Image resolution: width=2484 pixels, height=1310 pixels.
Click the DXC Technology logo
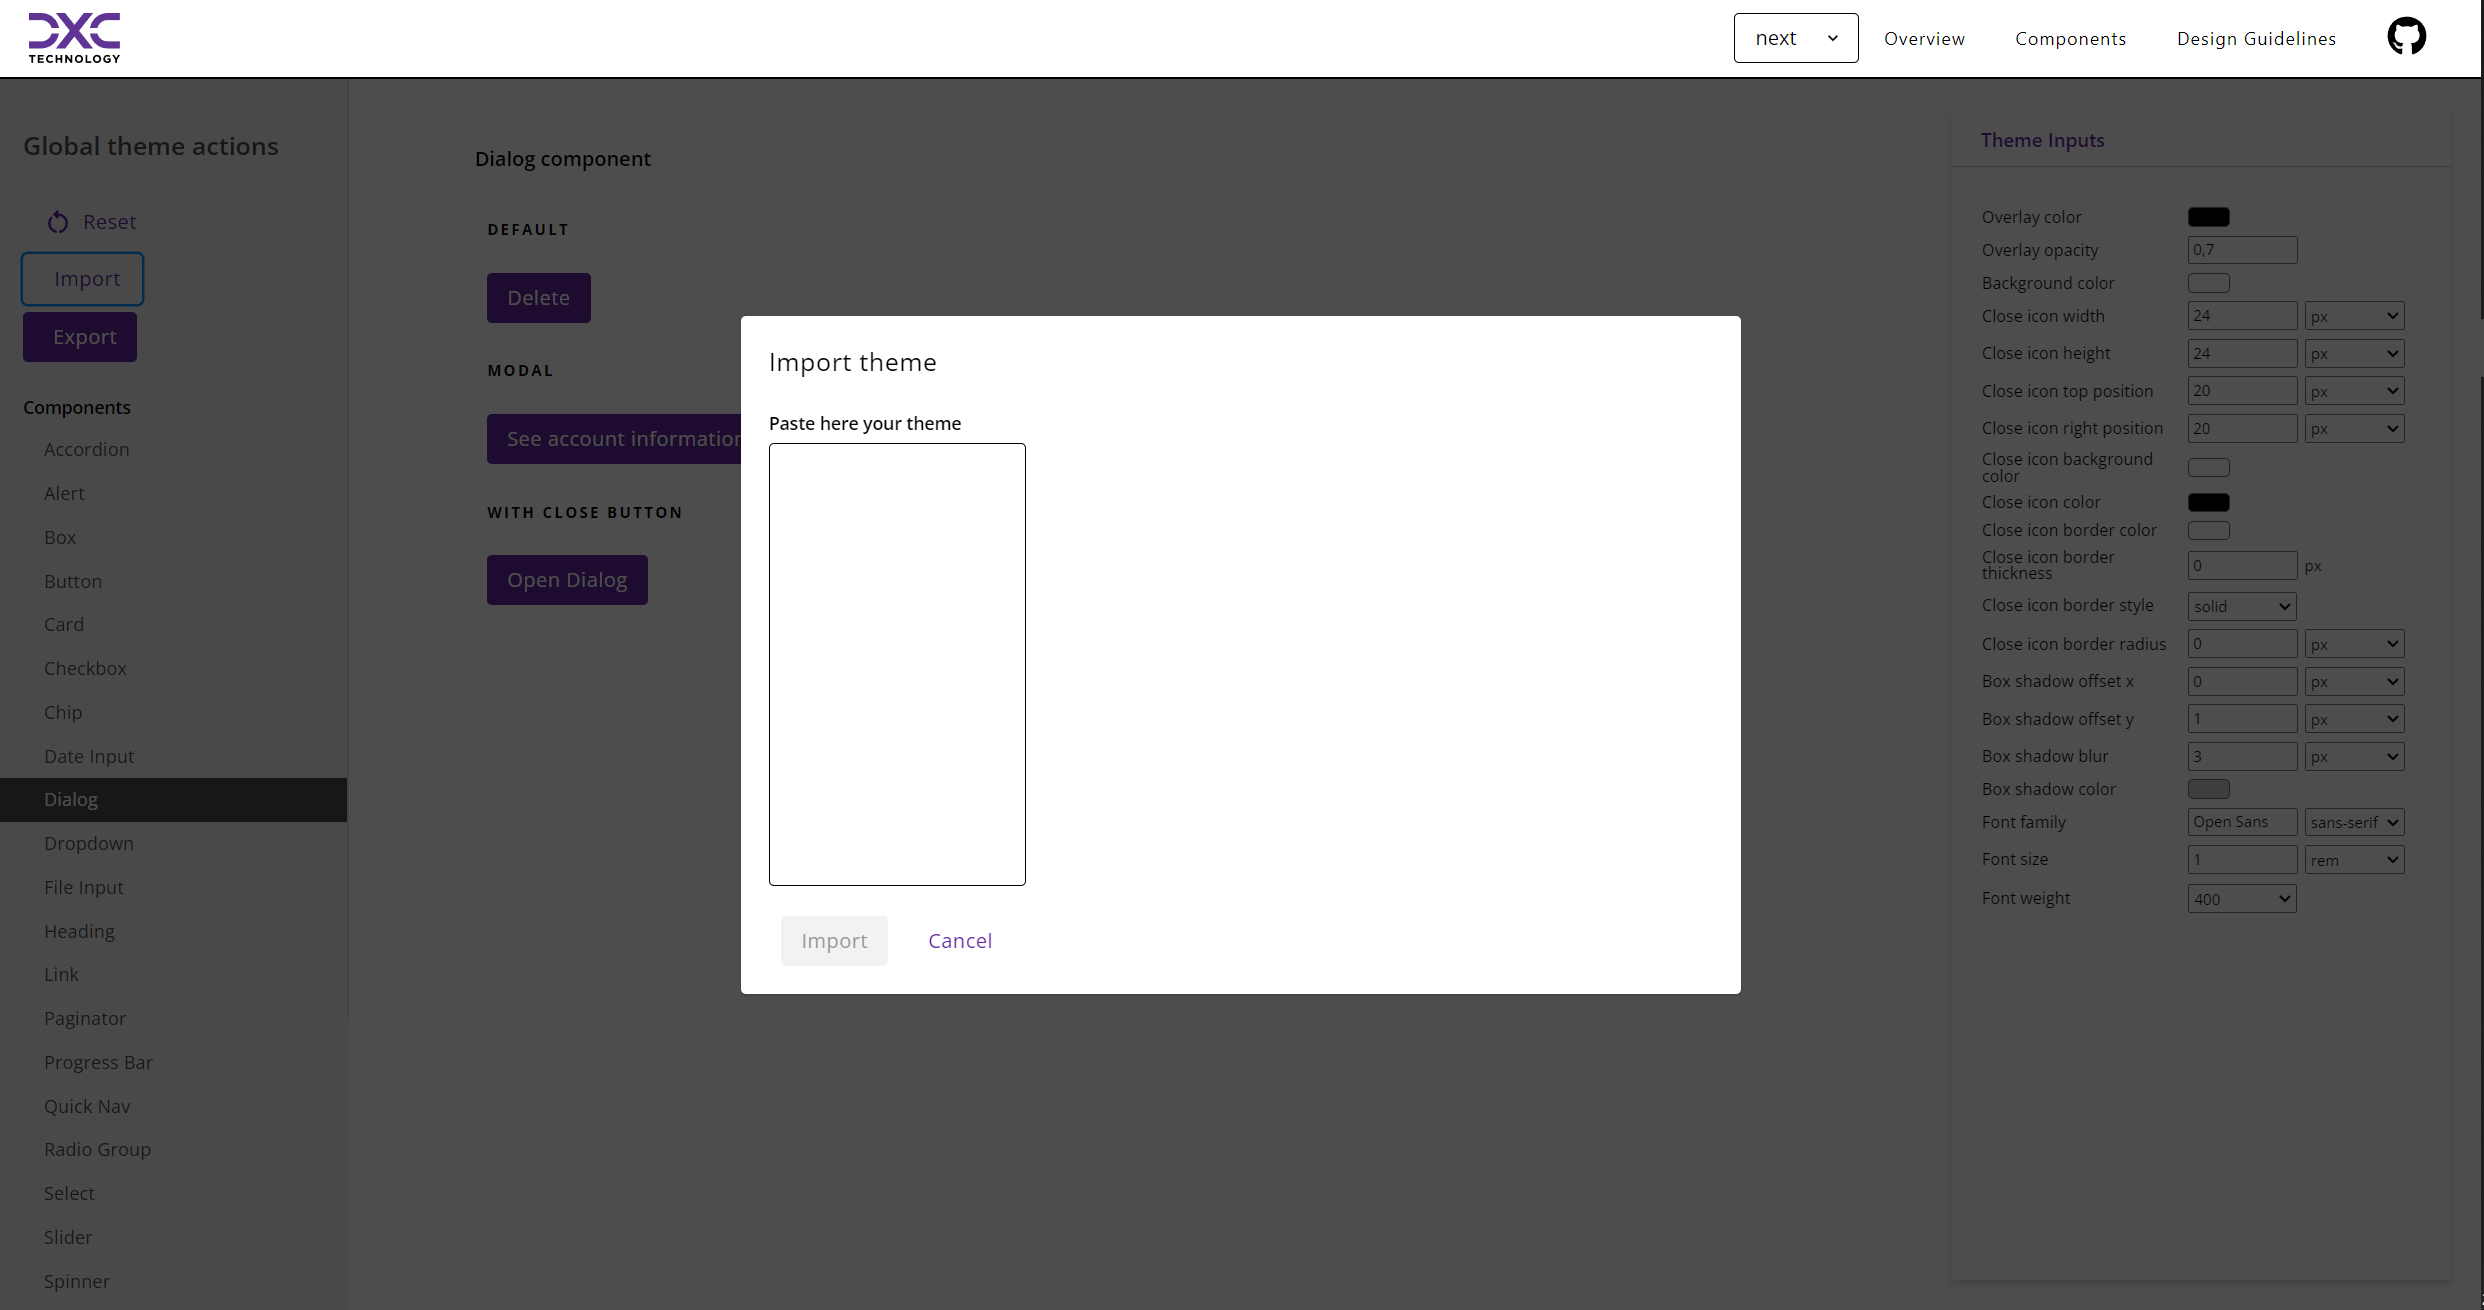[74, 38]
